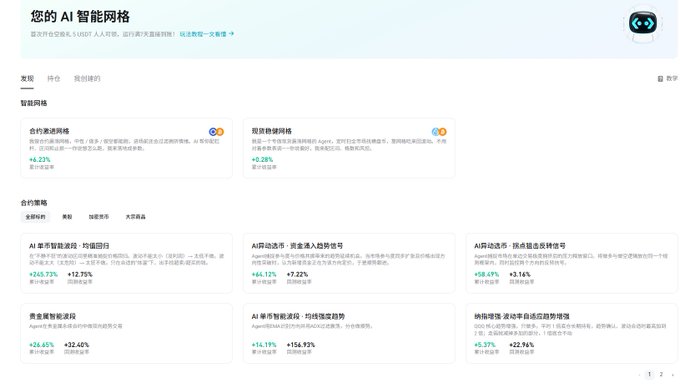This screenshot has height=388, width=680.
Task: Click the 合约策略 section heading
Action: [x=34, y=203]
